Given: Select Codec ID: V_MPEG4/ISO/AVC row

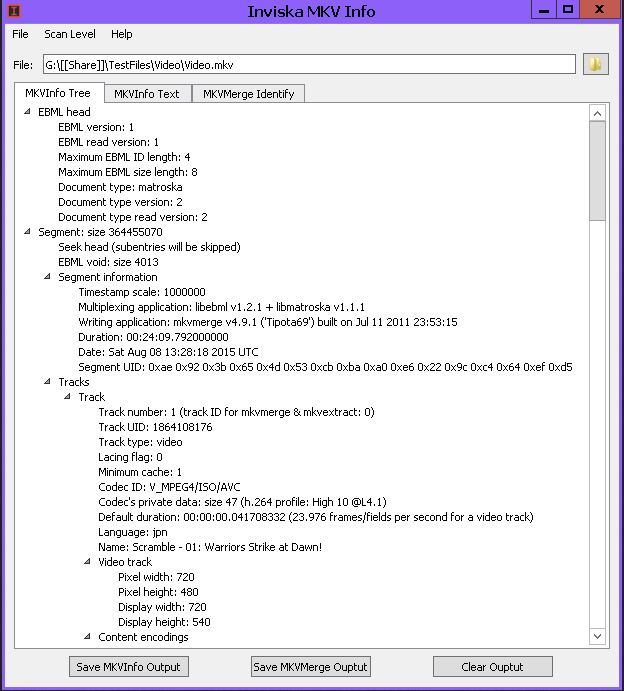Looking at the screenshot, I should click(170, 487).
